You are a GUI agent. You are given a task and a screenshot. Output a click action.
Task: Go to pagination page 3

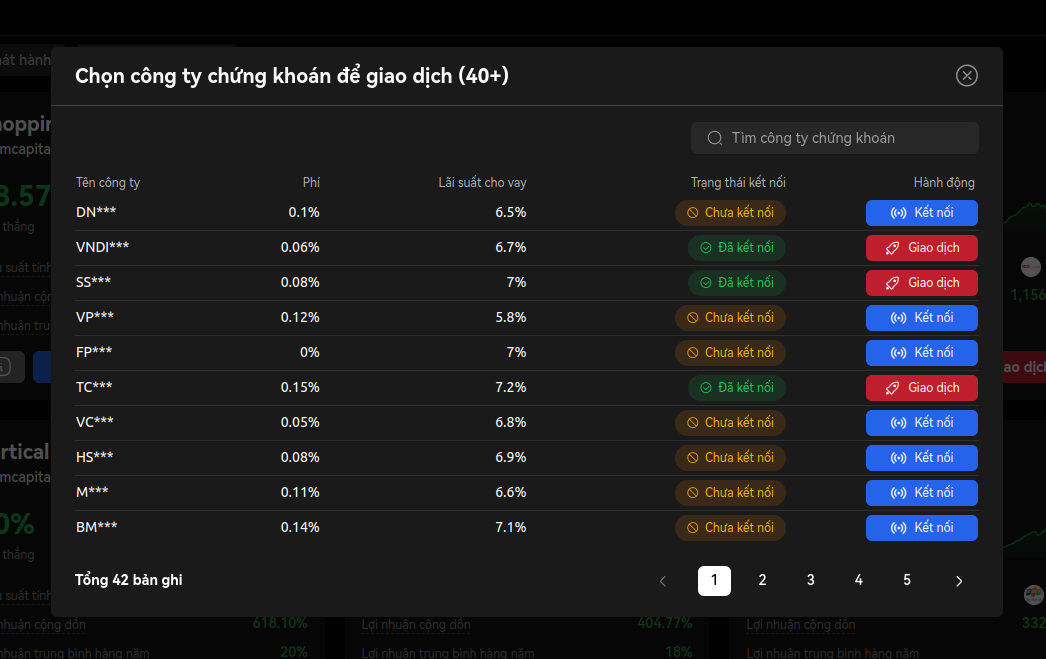810,581
